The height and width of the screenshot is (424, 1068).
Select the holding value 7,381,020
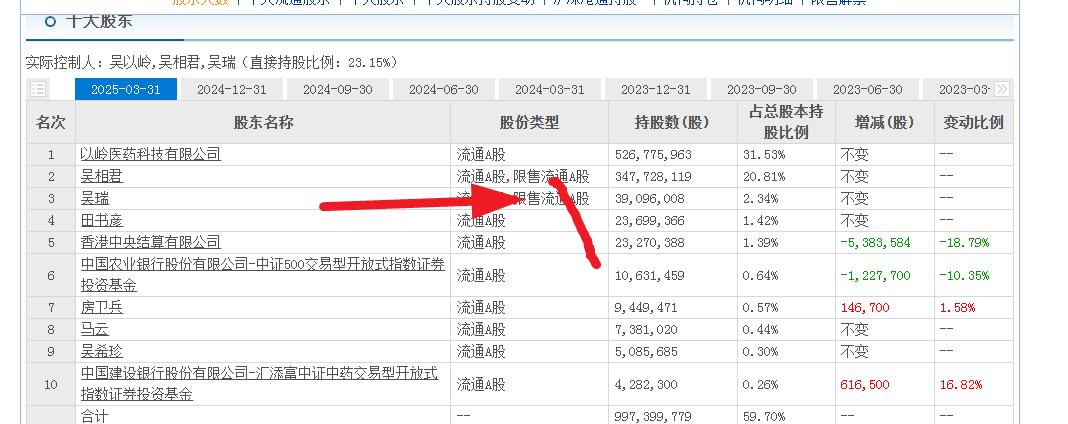(646, 330)
